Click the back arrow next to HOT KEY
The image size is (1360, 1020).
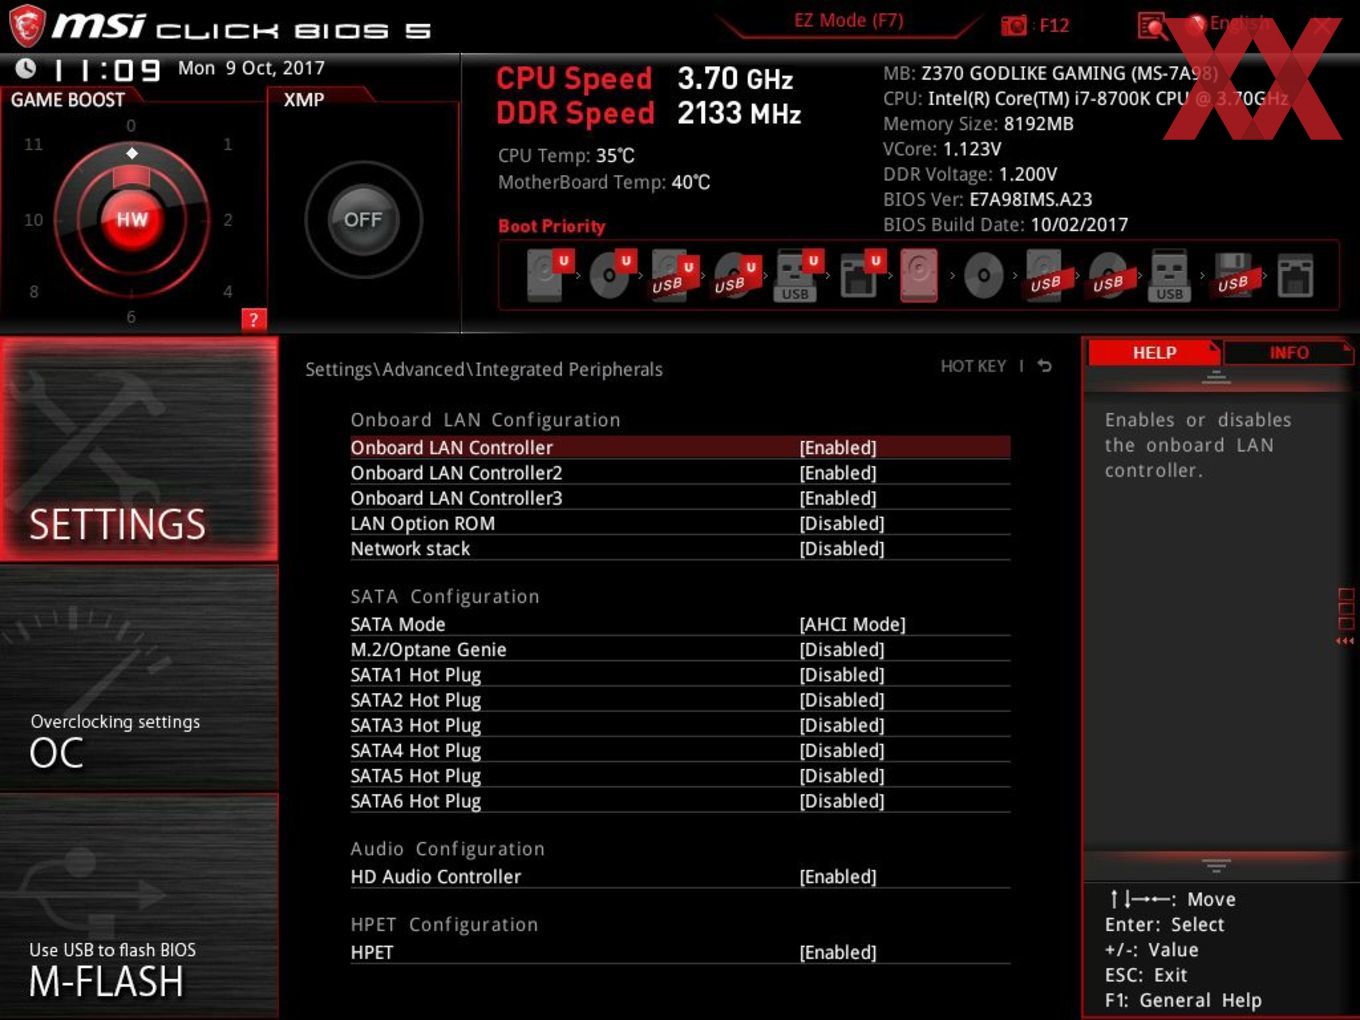coord(1044,366)
